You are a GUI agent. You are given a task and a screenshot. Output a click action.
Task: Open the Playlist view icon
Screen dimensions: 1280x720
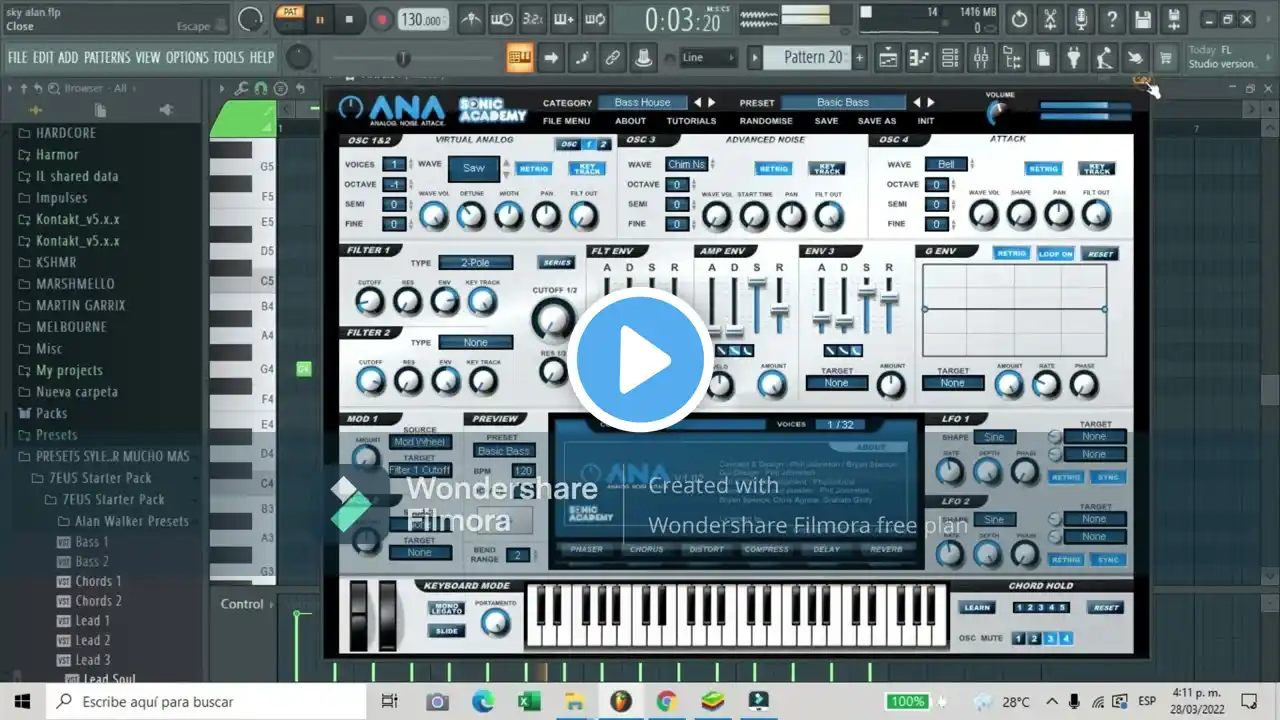point(888,58)
